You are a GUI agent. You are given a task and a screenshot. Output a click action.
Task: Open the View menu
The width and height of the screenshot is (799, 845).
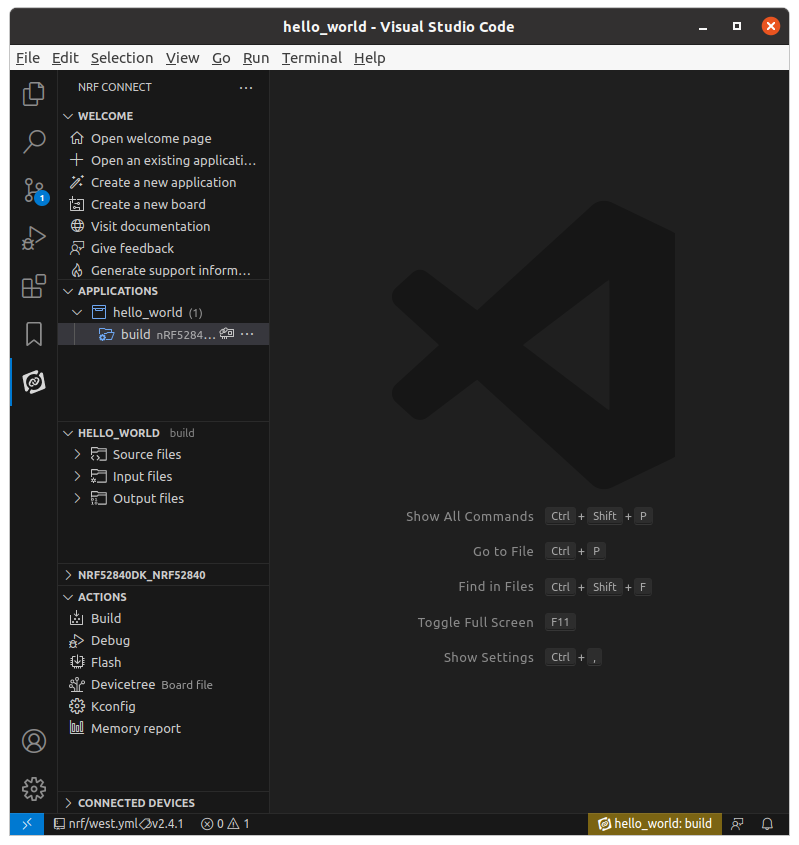pos(183,58)
